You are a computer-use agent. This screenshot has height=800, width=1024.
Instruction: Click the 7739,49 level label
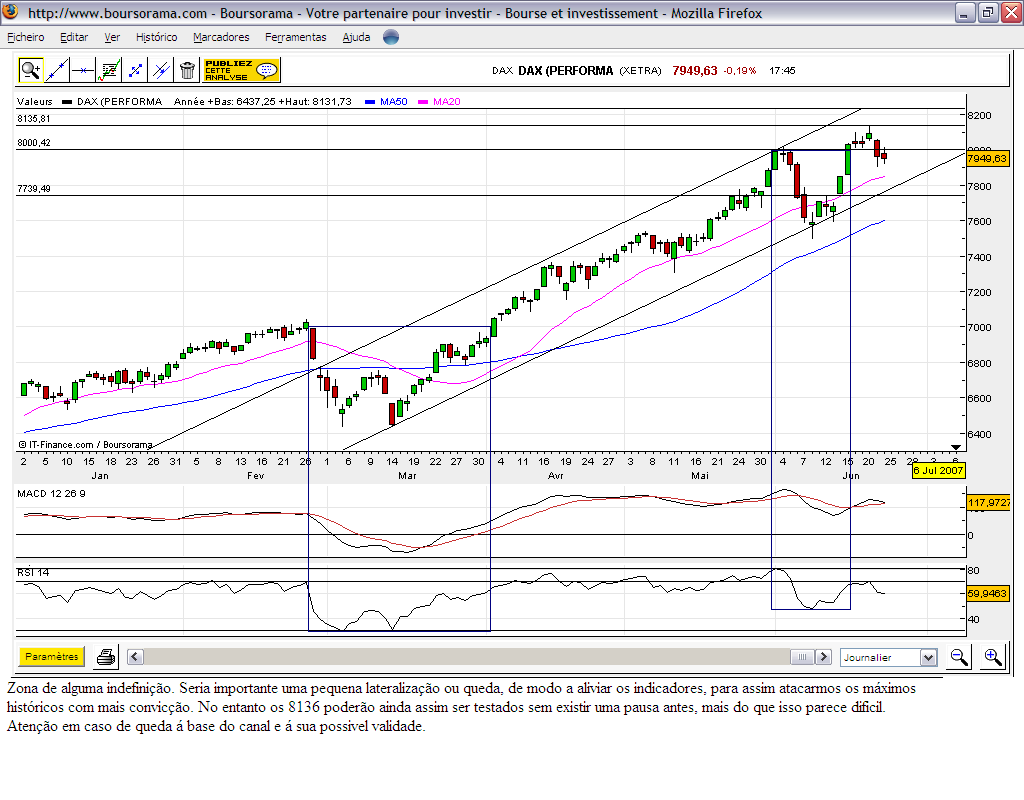(33, 189)
